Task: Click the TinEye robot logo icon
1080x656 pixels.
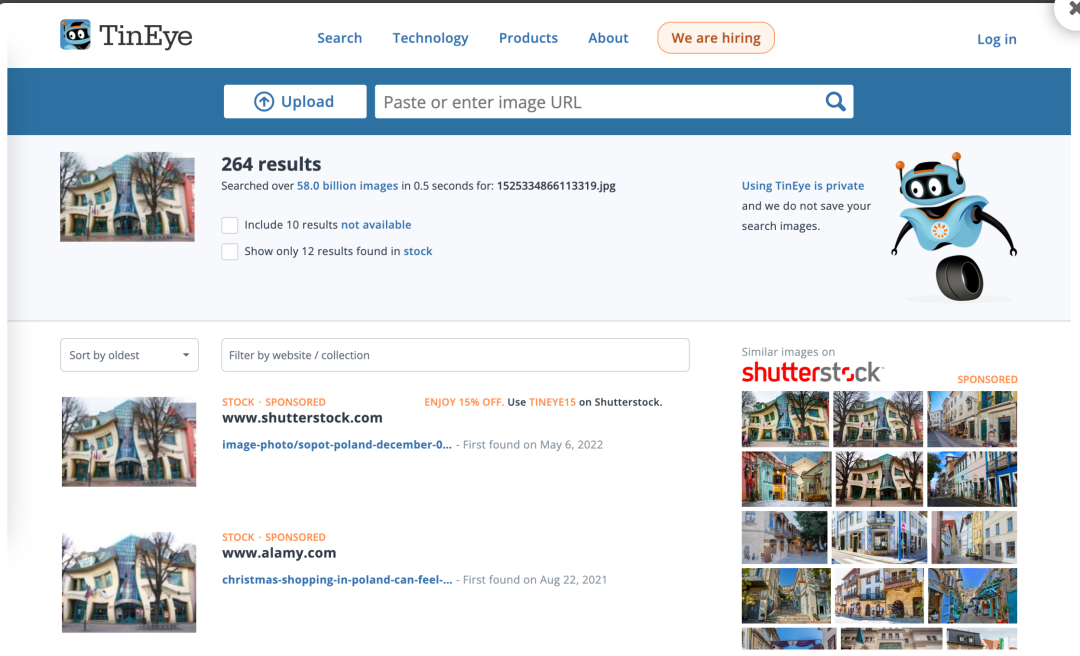Action: tap(75, 35)
